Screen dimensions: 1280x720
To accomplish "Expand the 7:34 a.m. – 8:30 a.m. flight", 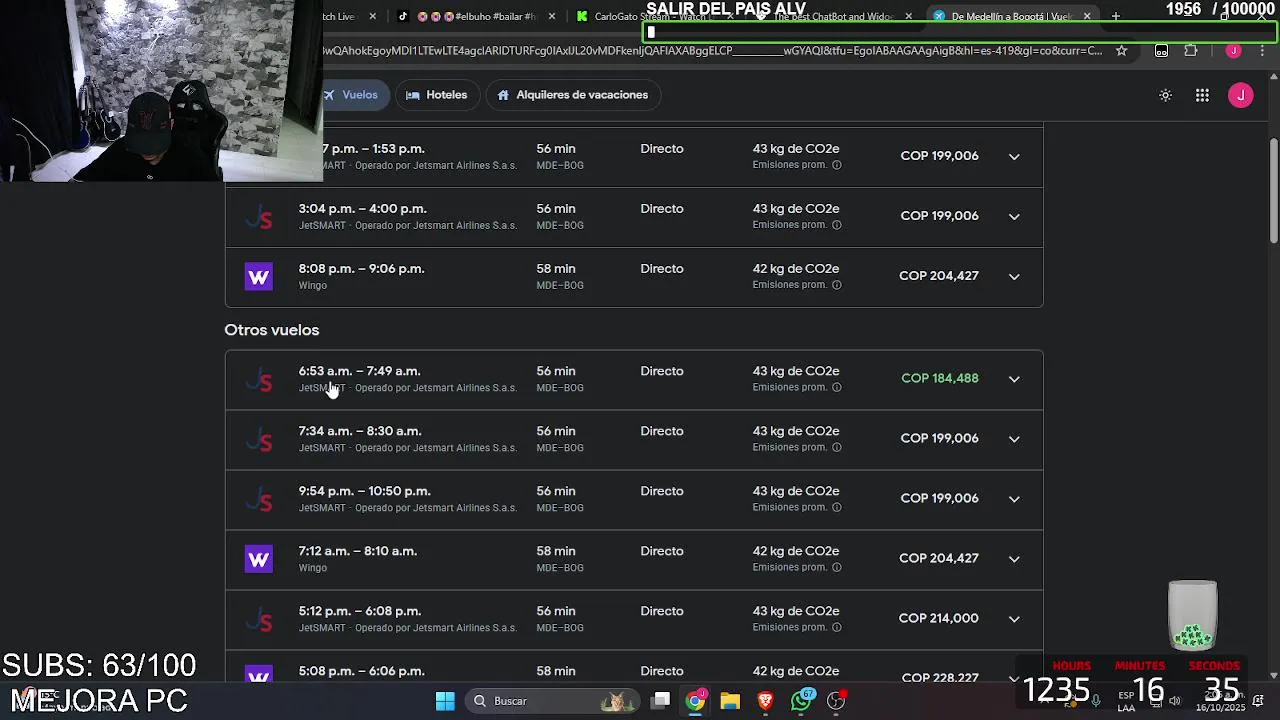I will tap(1014, 438).
